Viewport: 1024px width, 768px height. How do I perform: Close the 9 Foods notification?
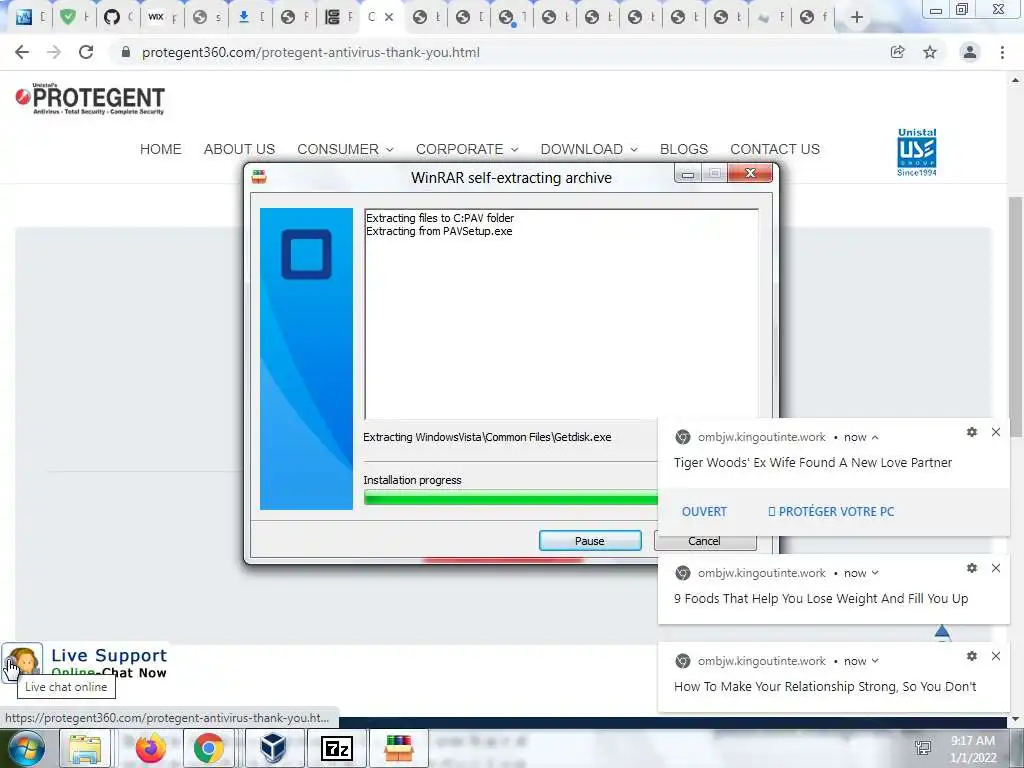tap(996, 568)
